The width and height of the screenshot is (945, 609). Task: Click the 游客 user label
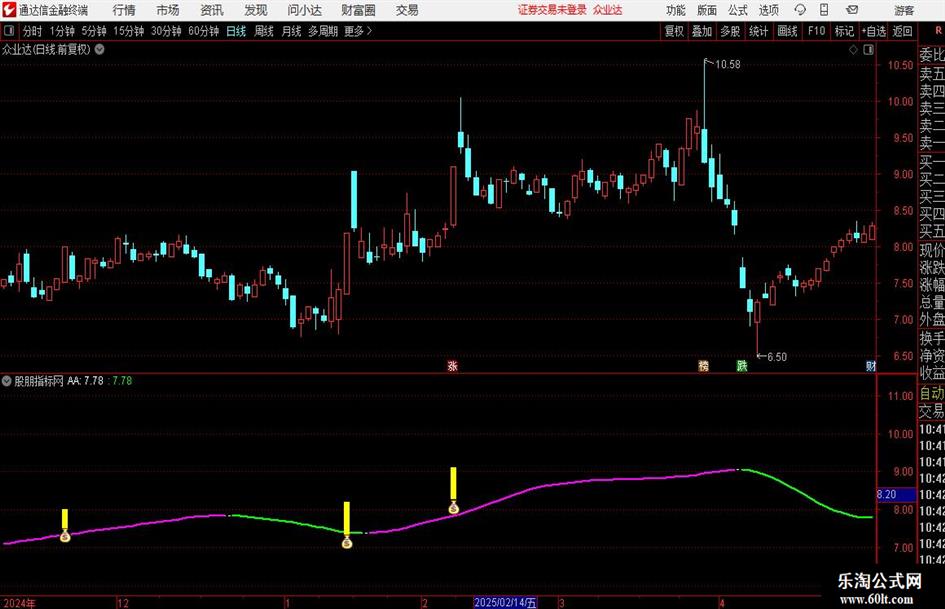click(903, 10)
